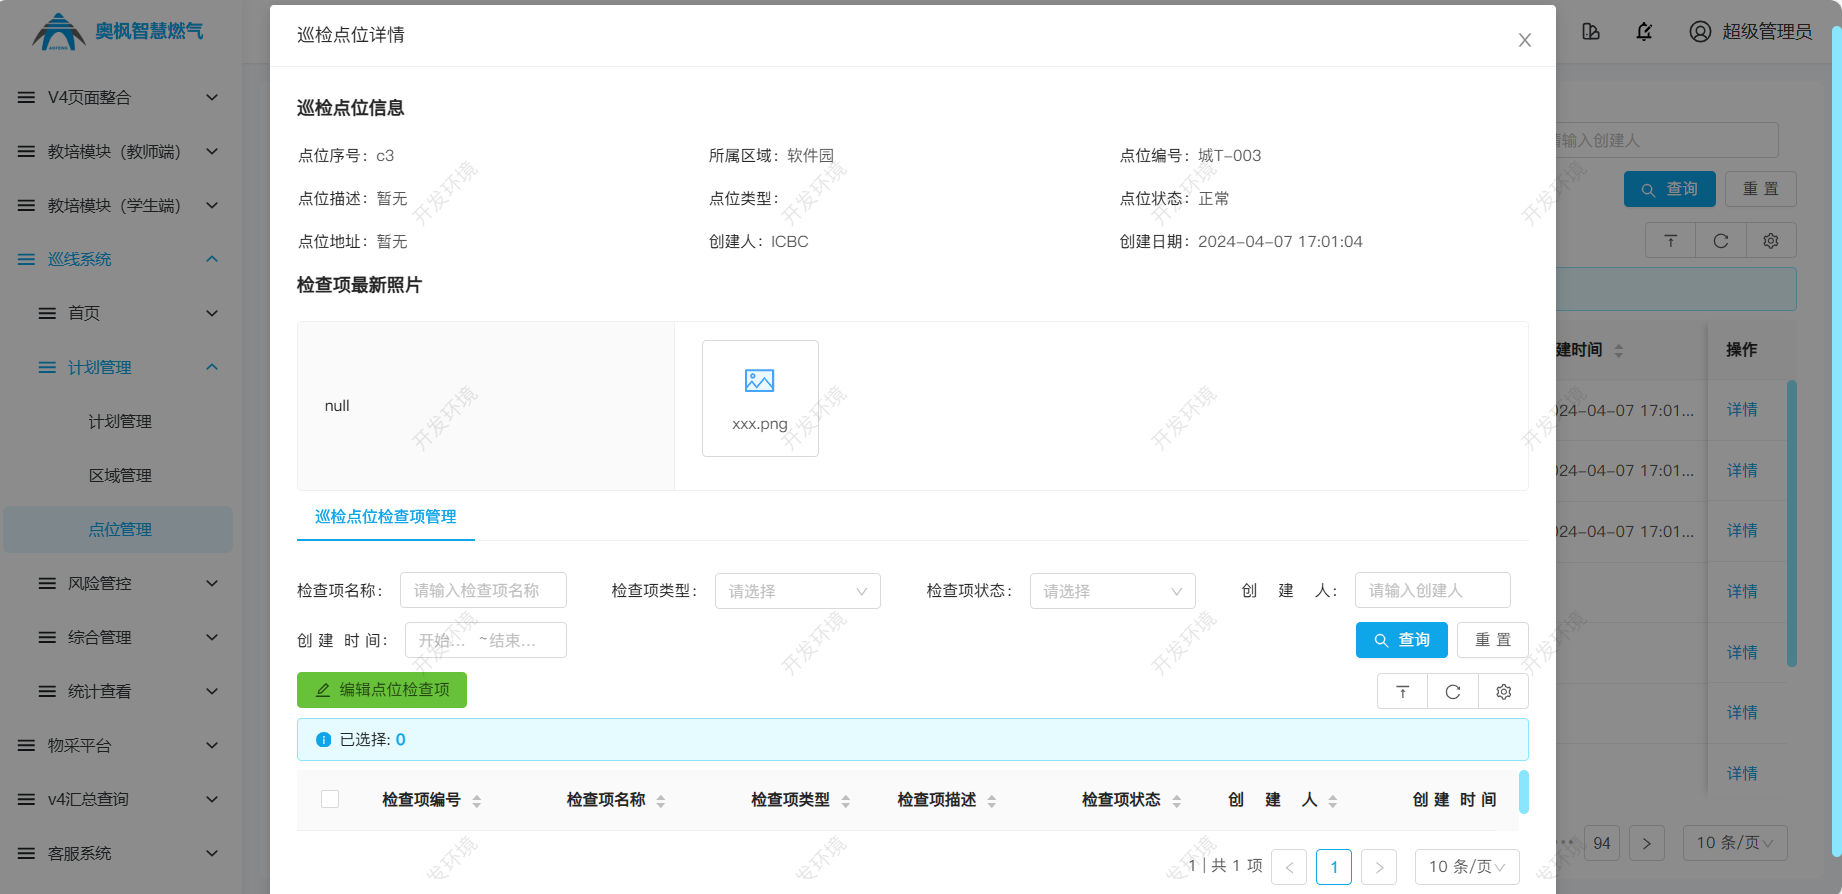Click the document icon in top header

pyautogui.click(x=1591, y=32)
